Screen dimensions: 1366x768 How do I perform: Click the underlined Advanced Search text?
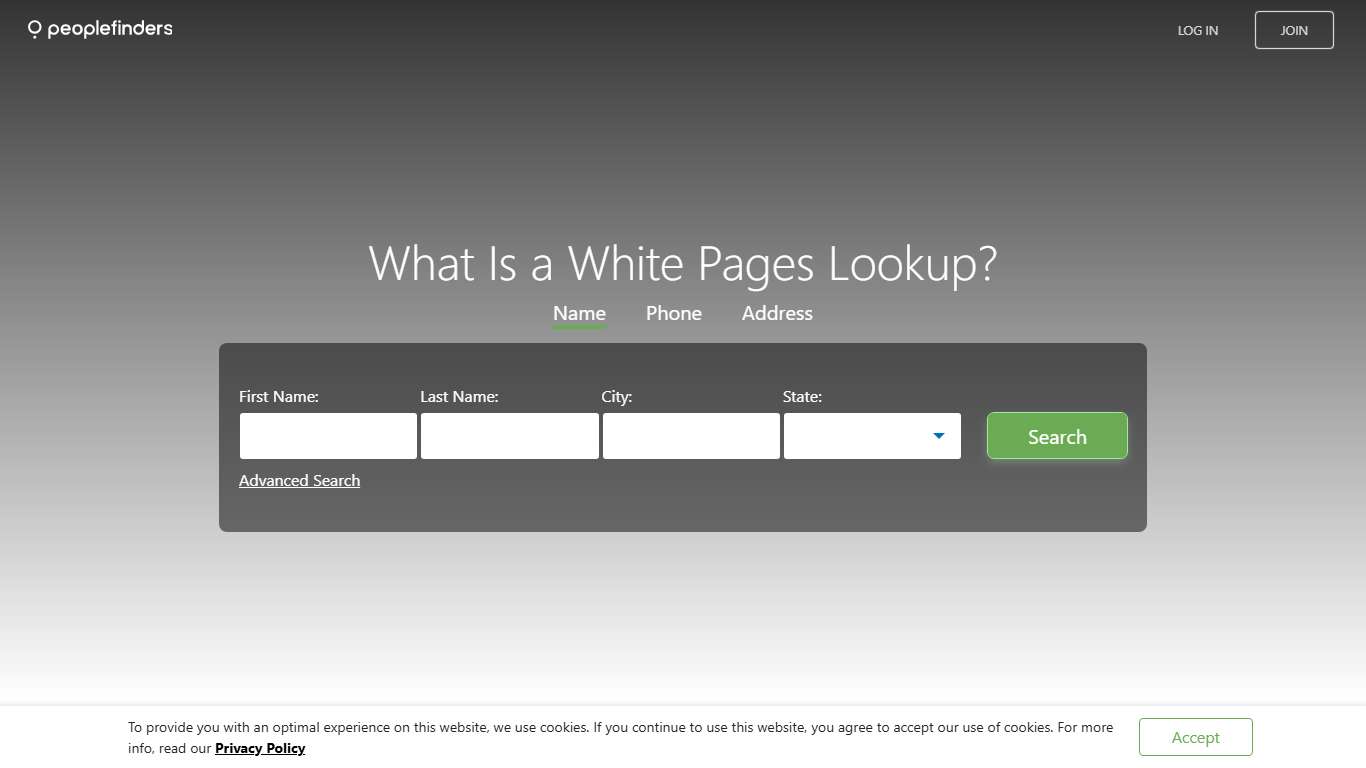[x=299, y=481]
